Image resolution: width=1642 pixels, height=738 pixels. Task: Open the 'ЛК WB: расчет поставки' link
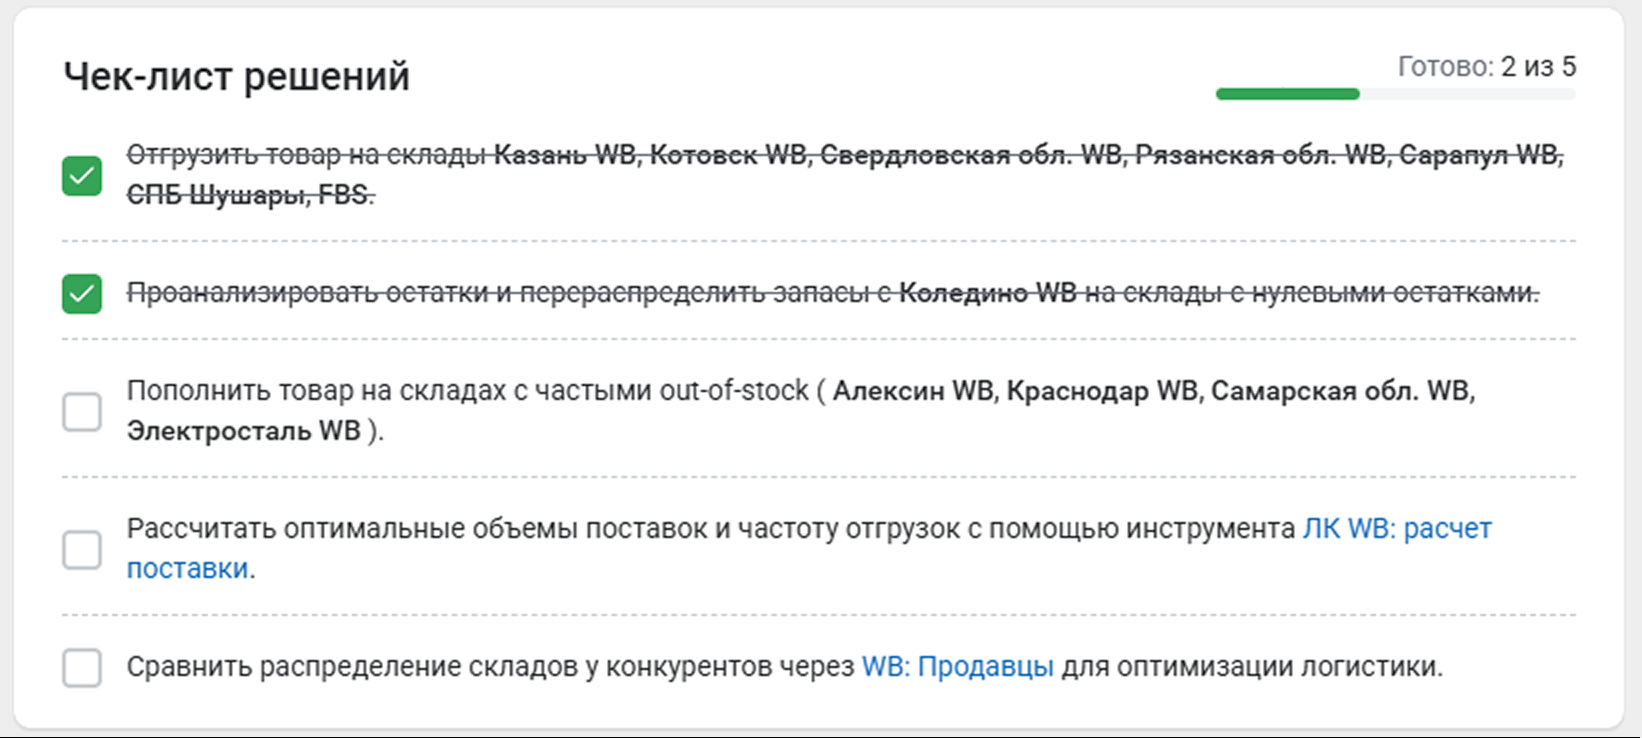1396,528
